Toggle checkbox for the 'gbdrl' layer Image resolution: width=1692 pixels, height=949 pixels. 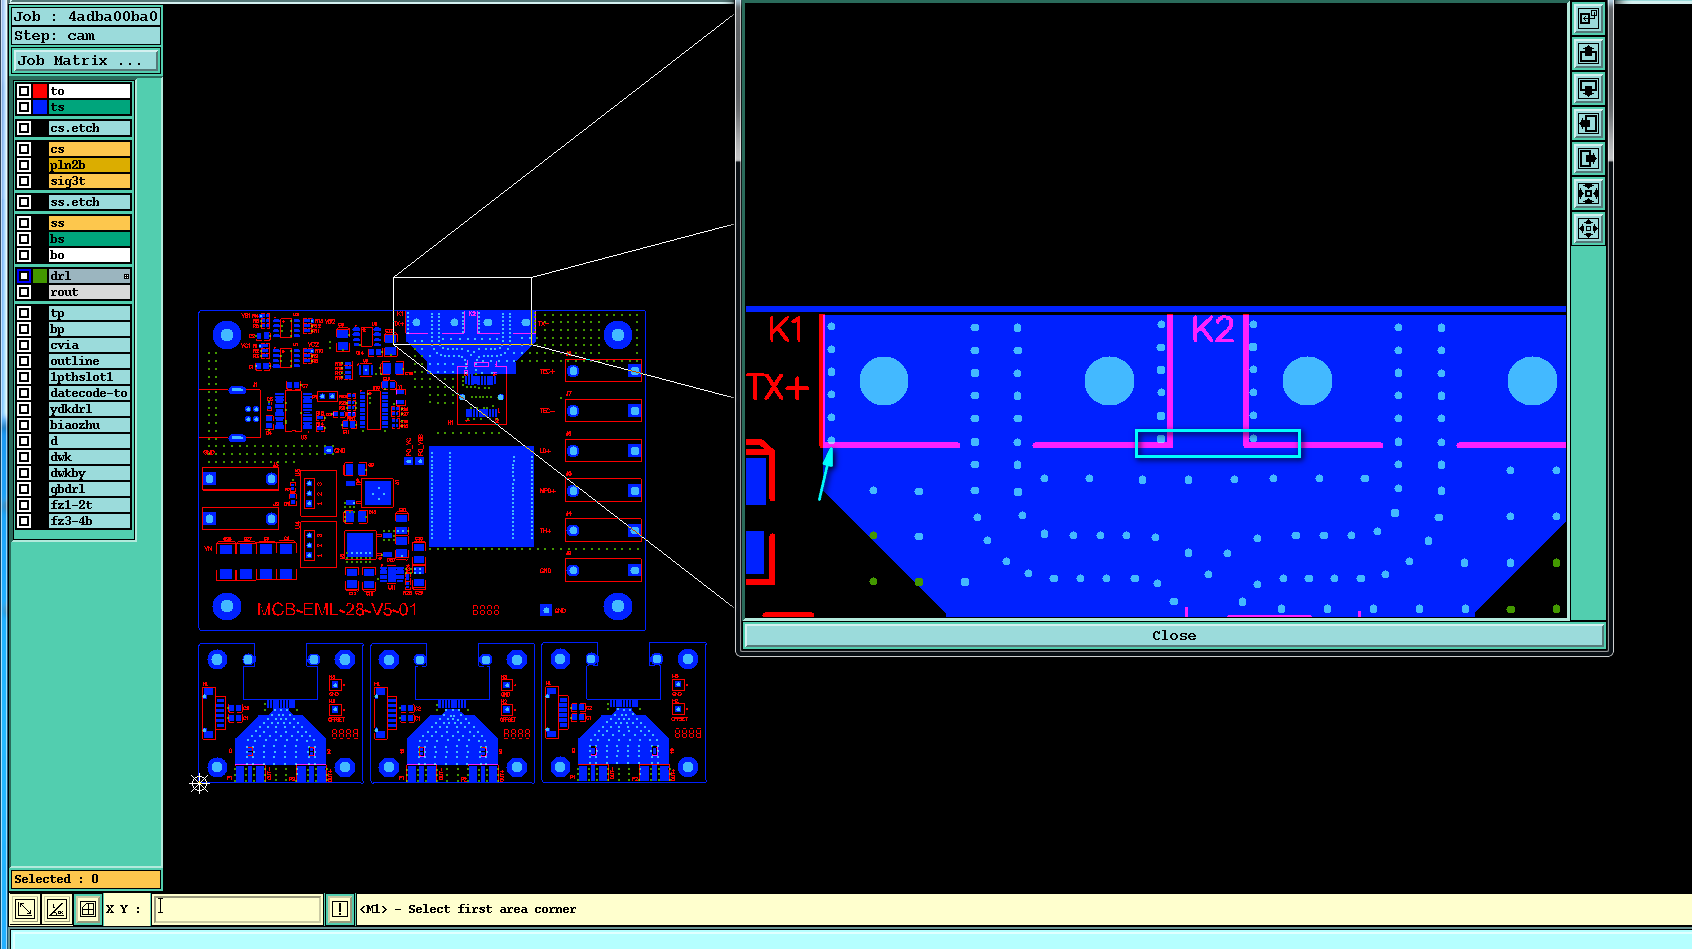click(x=24, y=489)
